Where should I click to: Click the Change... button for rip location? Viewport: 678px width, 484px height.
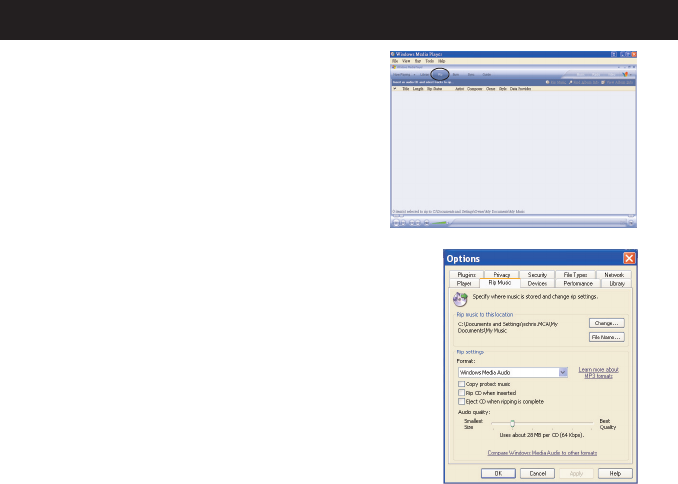coord(607,323)
